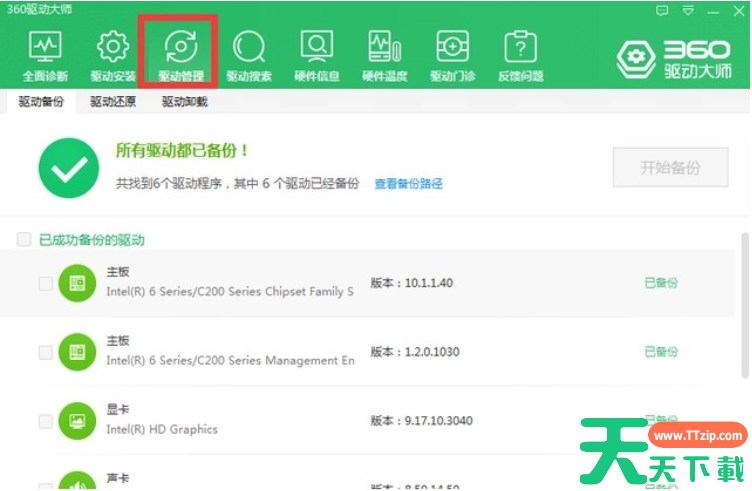Open the 查看备份路径 link
The width and height of the screenshot is (752, 491).
tap(408, 184)
